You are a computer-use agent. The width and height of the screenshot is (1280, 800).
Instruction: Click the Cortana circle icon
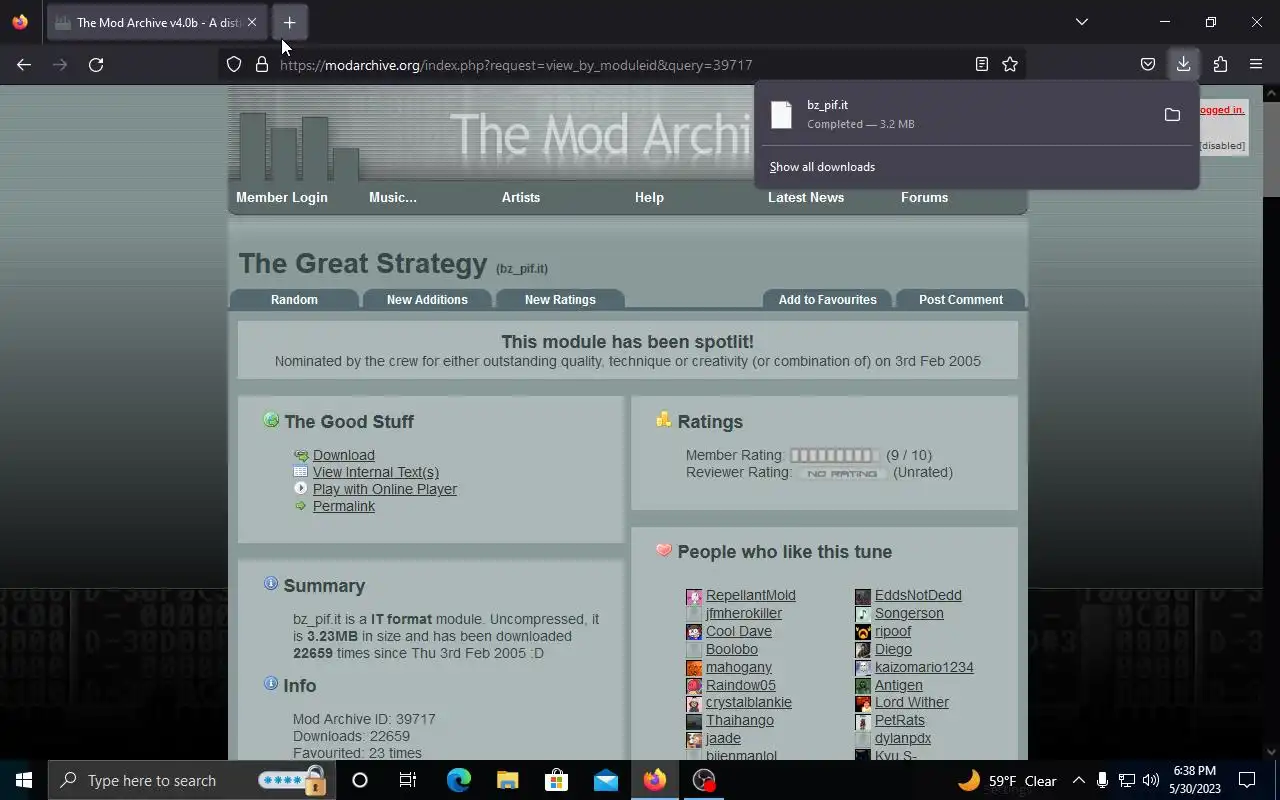[x=360, y=780]
